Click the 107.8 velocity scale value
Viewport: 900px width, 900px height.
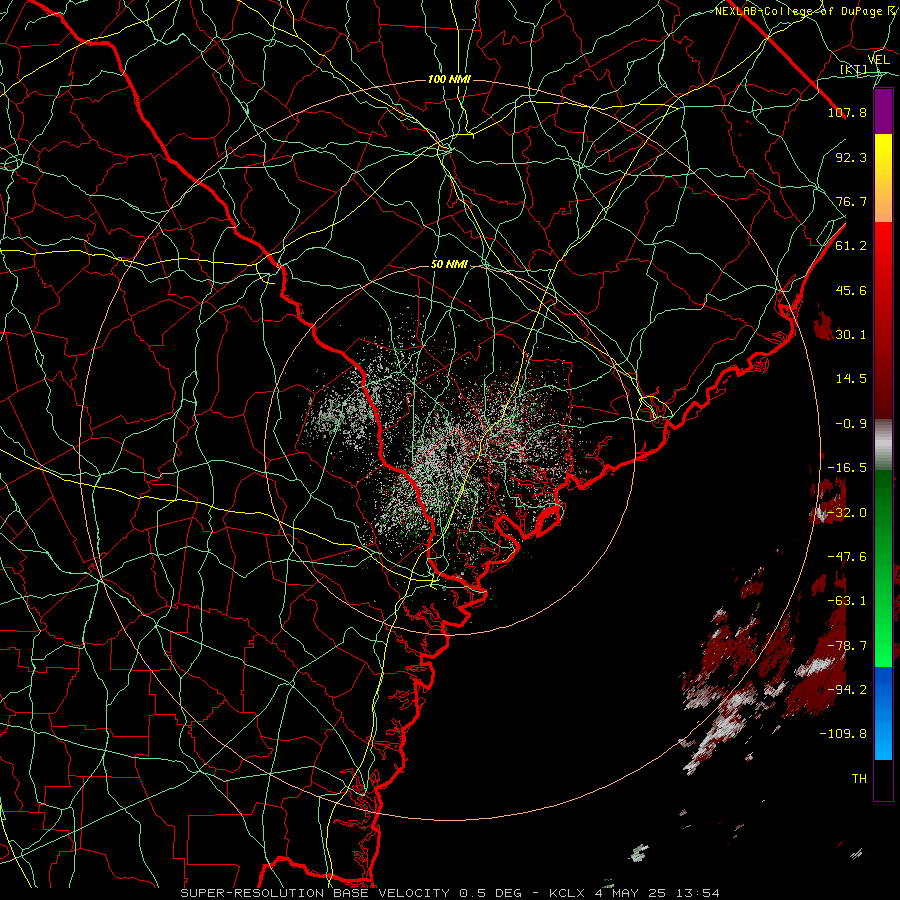[847, 112]
